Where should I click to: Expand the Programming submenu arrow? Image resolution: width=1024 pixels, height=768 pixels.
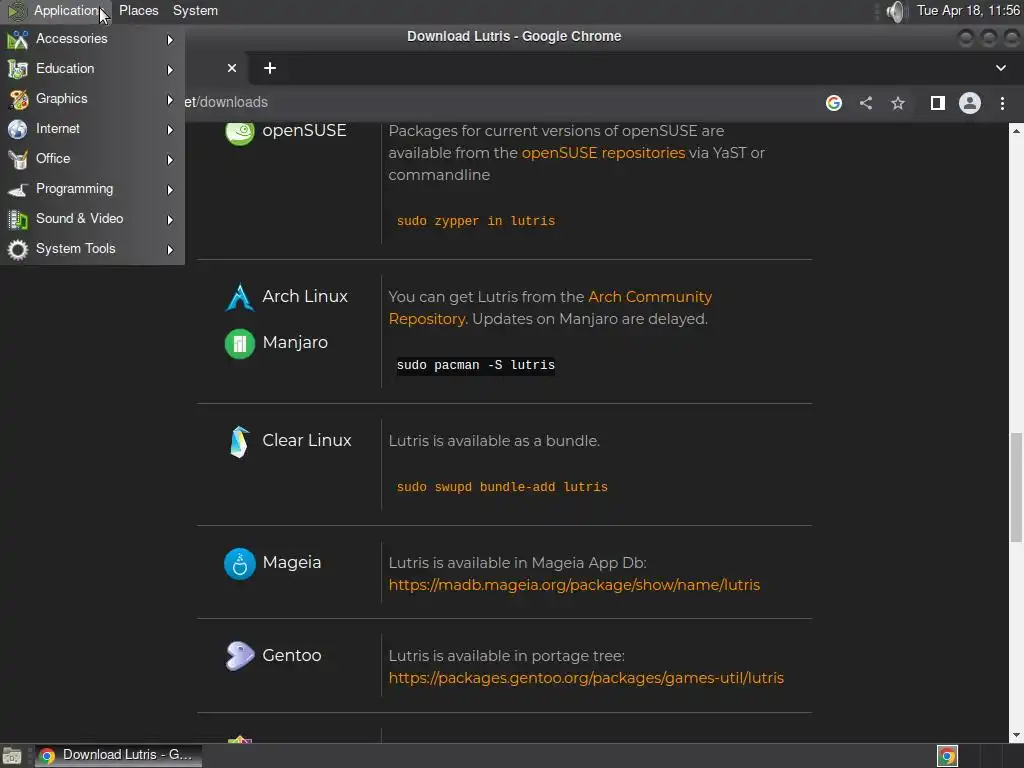170,190
